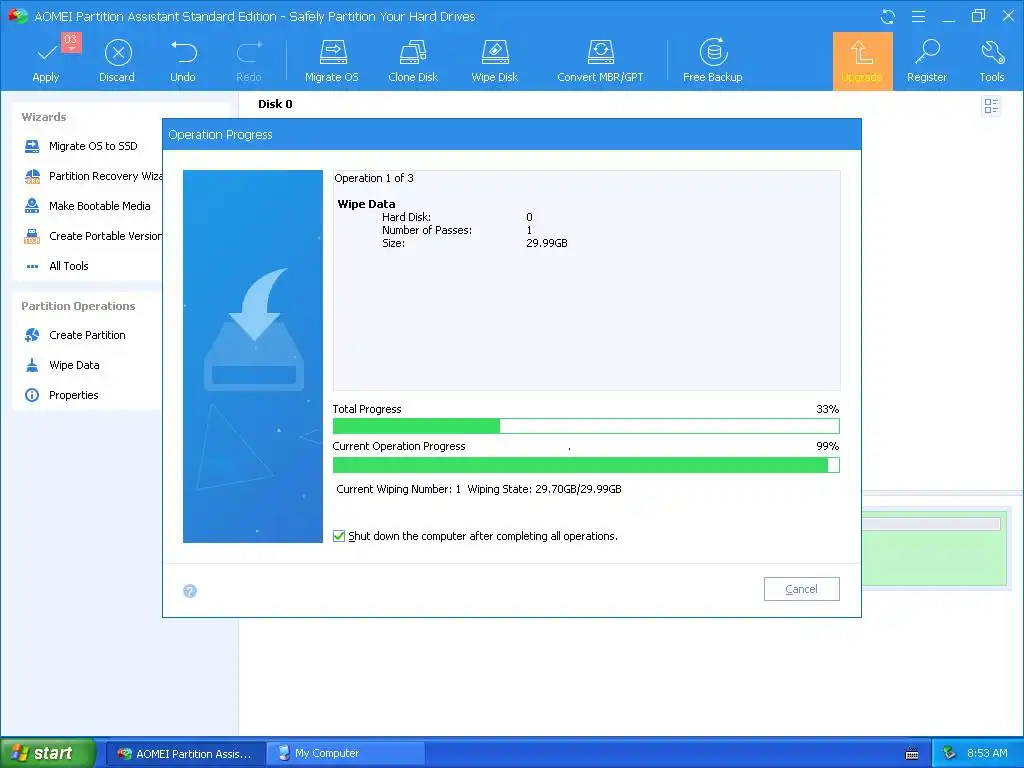
Task: Open the Windows start menu
Action: [47, 753]
